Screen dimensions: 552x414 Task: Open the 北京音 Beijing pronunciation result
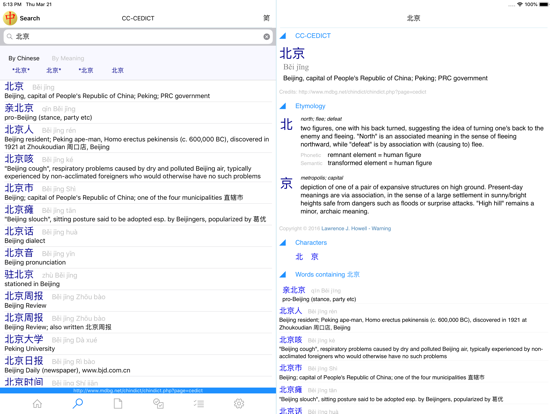(x=138, y=257)
